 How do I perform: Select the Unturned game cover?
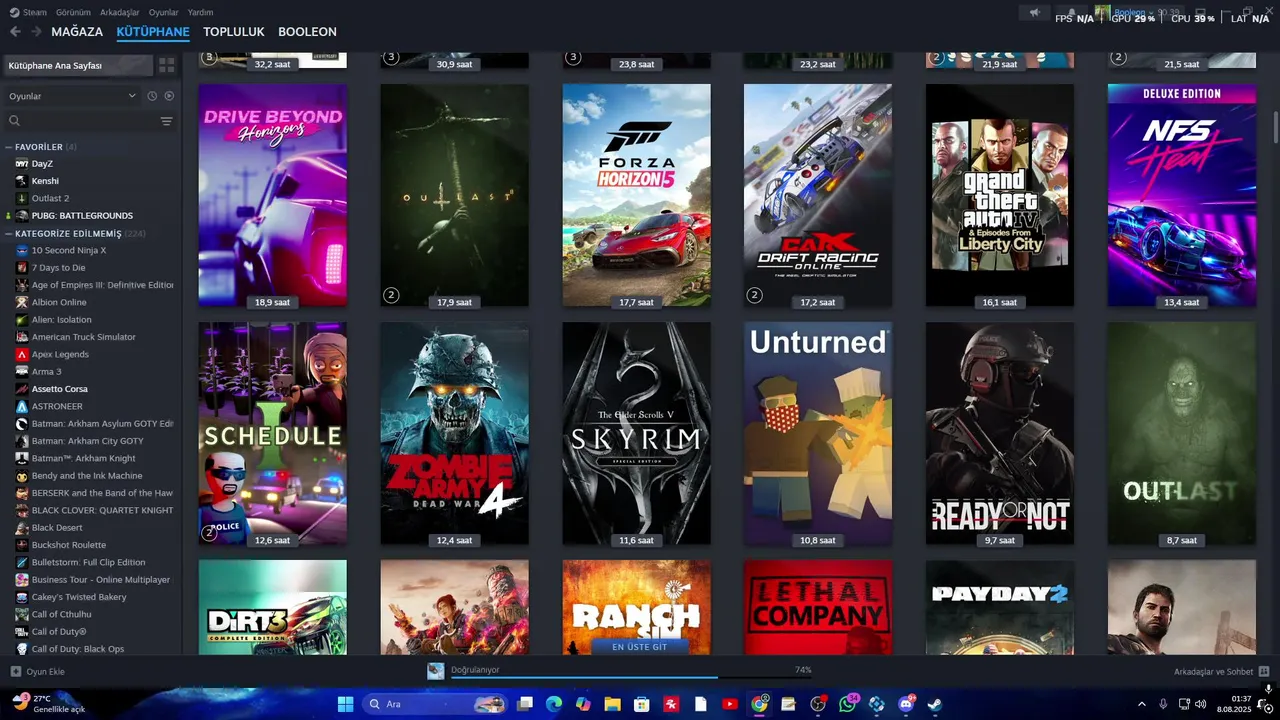(818, 433)
